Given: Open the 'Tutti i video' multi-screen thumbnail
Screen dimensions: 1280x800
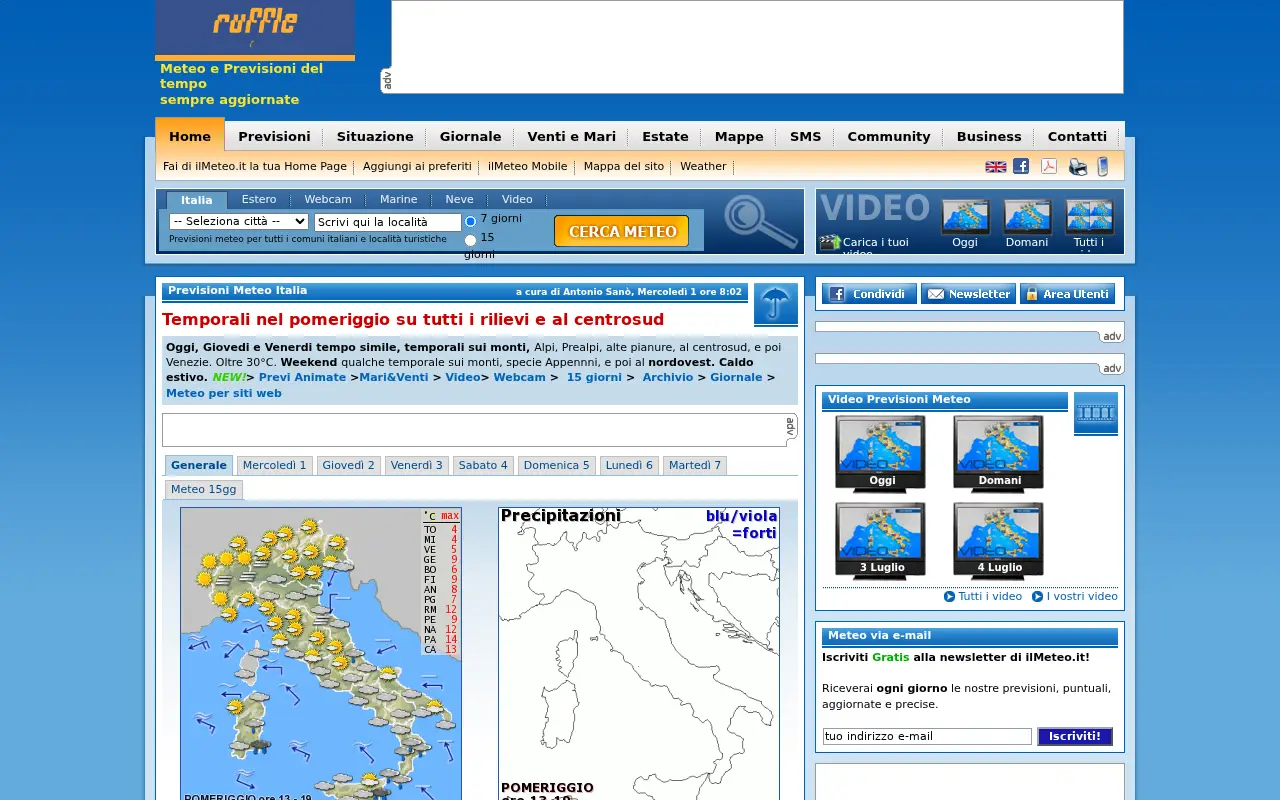Looking at the screenshot, I should click(1089, 217).
